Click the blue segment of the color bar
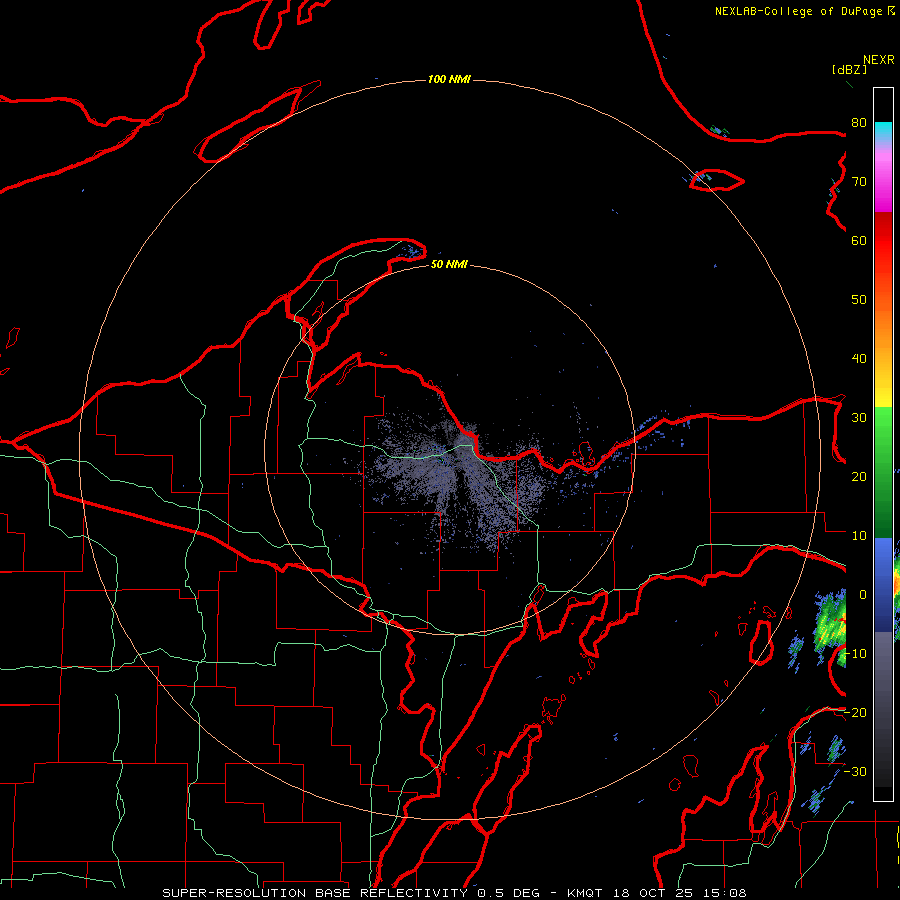This screenshot has width=900, height=900. click(883, 584)
